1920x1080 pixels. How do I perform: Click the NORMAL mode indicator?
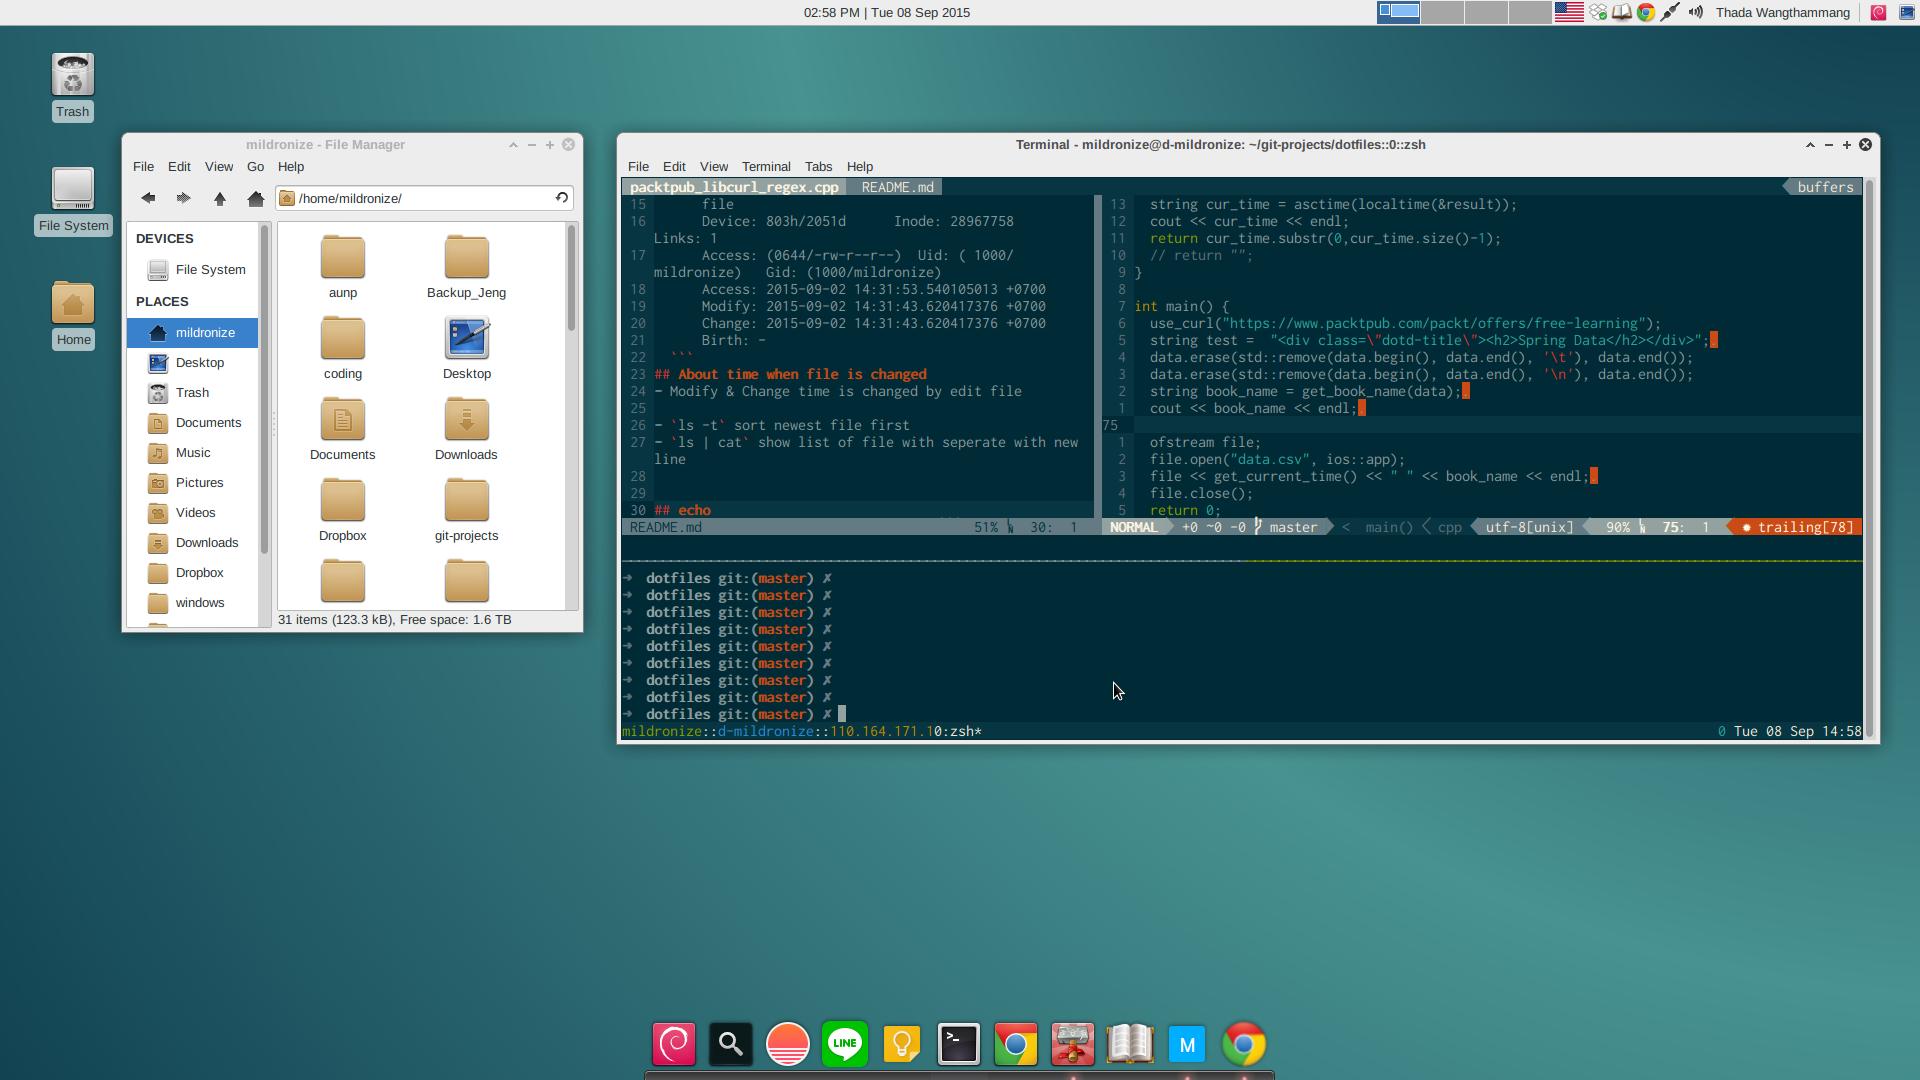pyautogui.click(x=1130, y=526)
